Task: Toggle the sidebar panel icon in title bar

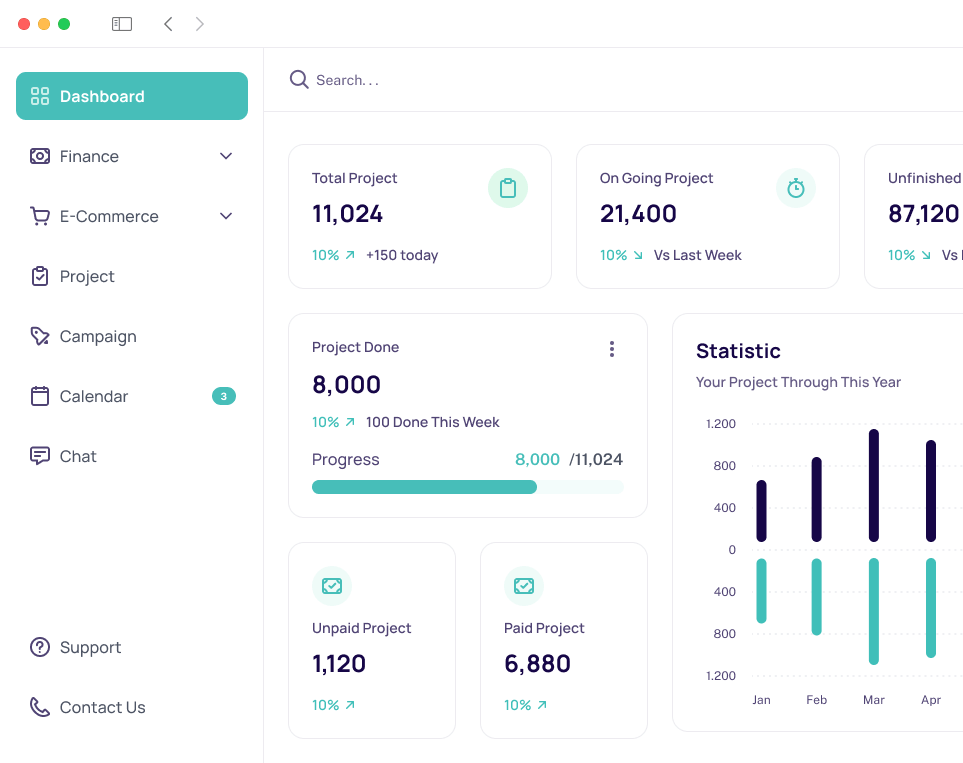Action: tap(122, 24)
